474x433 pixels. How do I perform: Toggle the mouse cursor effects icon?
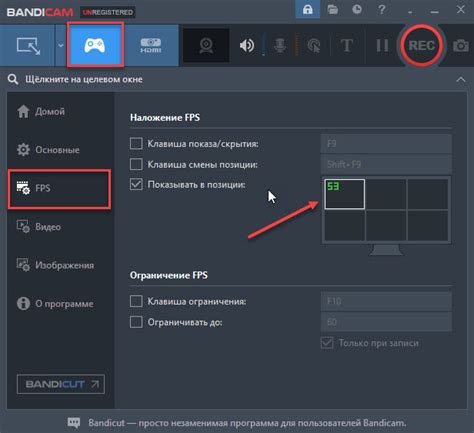(x=314, y=46)
